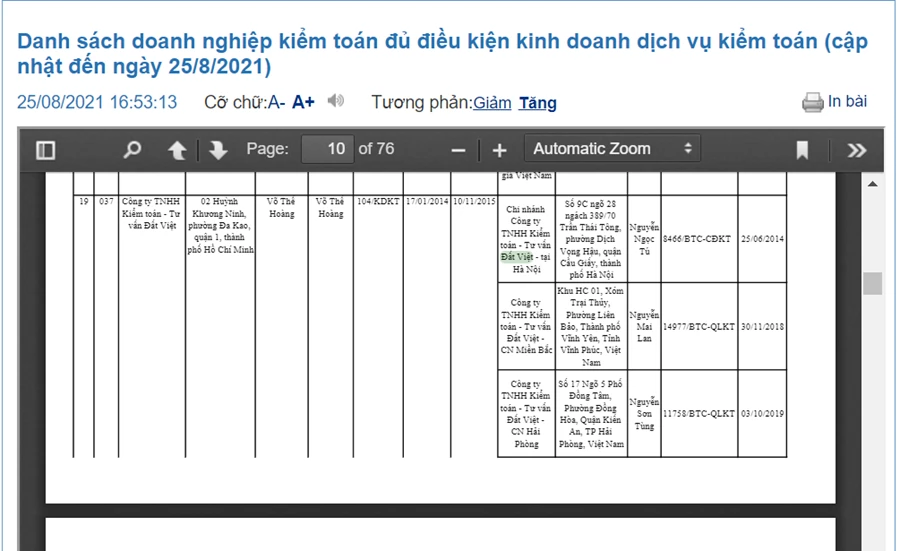This screenshot has height=551, width=900.
Task: Decrease font size with A-
Action: [x=276, y=102]
